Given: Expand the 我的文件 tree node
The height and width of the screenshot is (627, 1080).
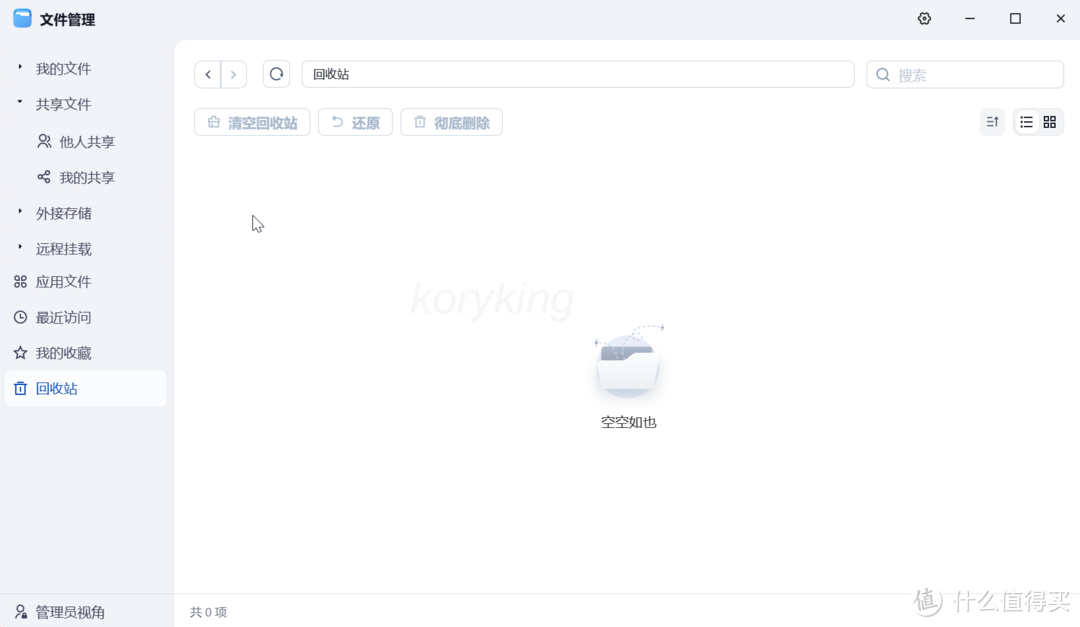Looking at the screenshot, I should click(20, 68).
